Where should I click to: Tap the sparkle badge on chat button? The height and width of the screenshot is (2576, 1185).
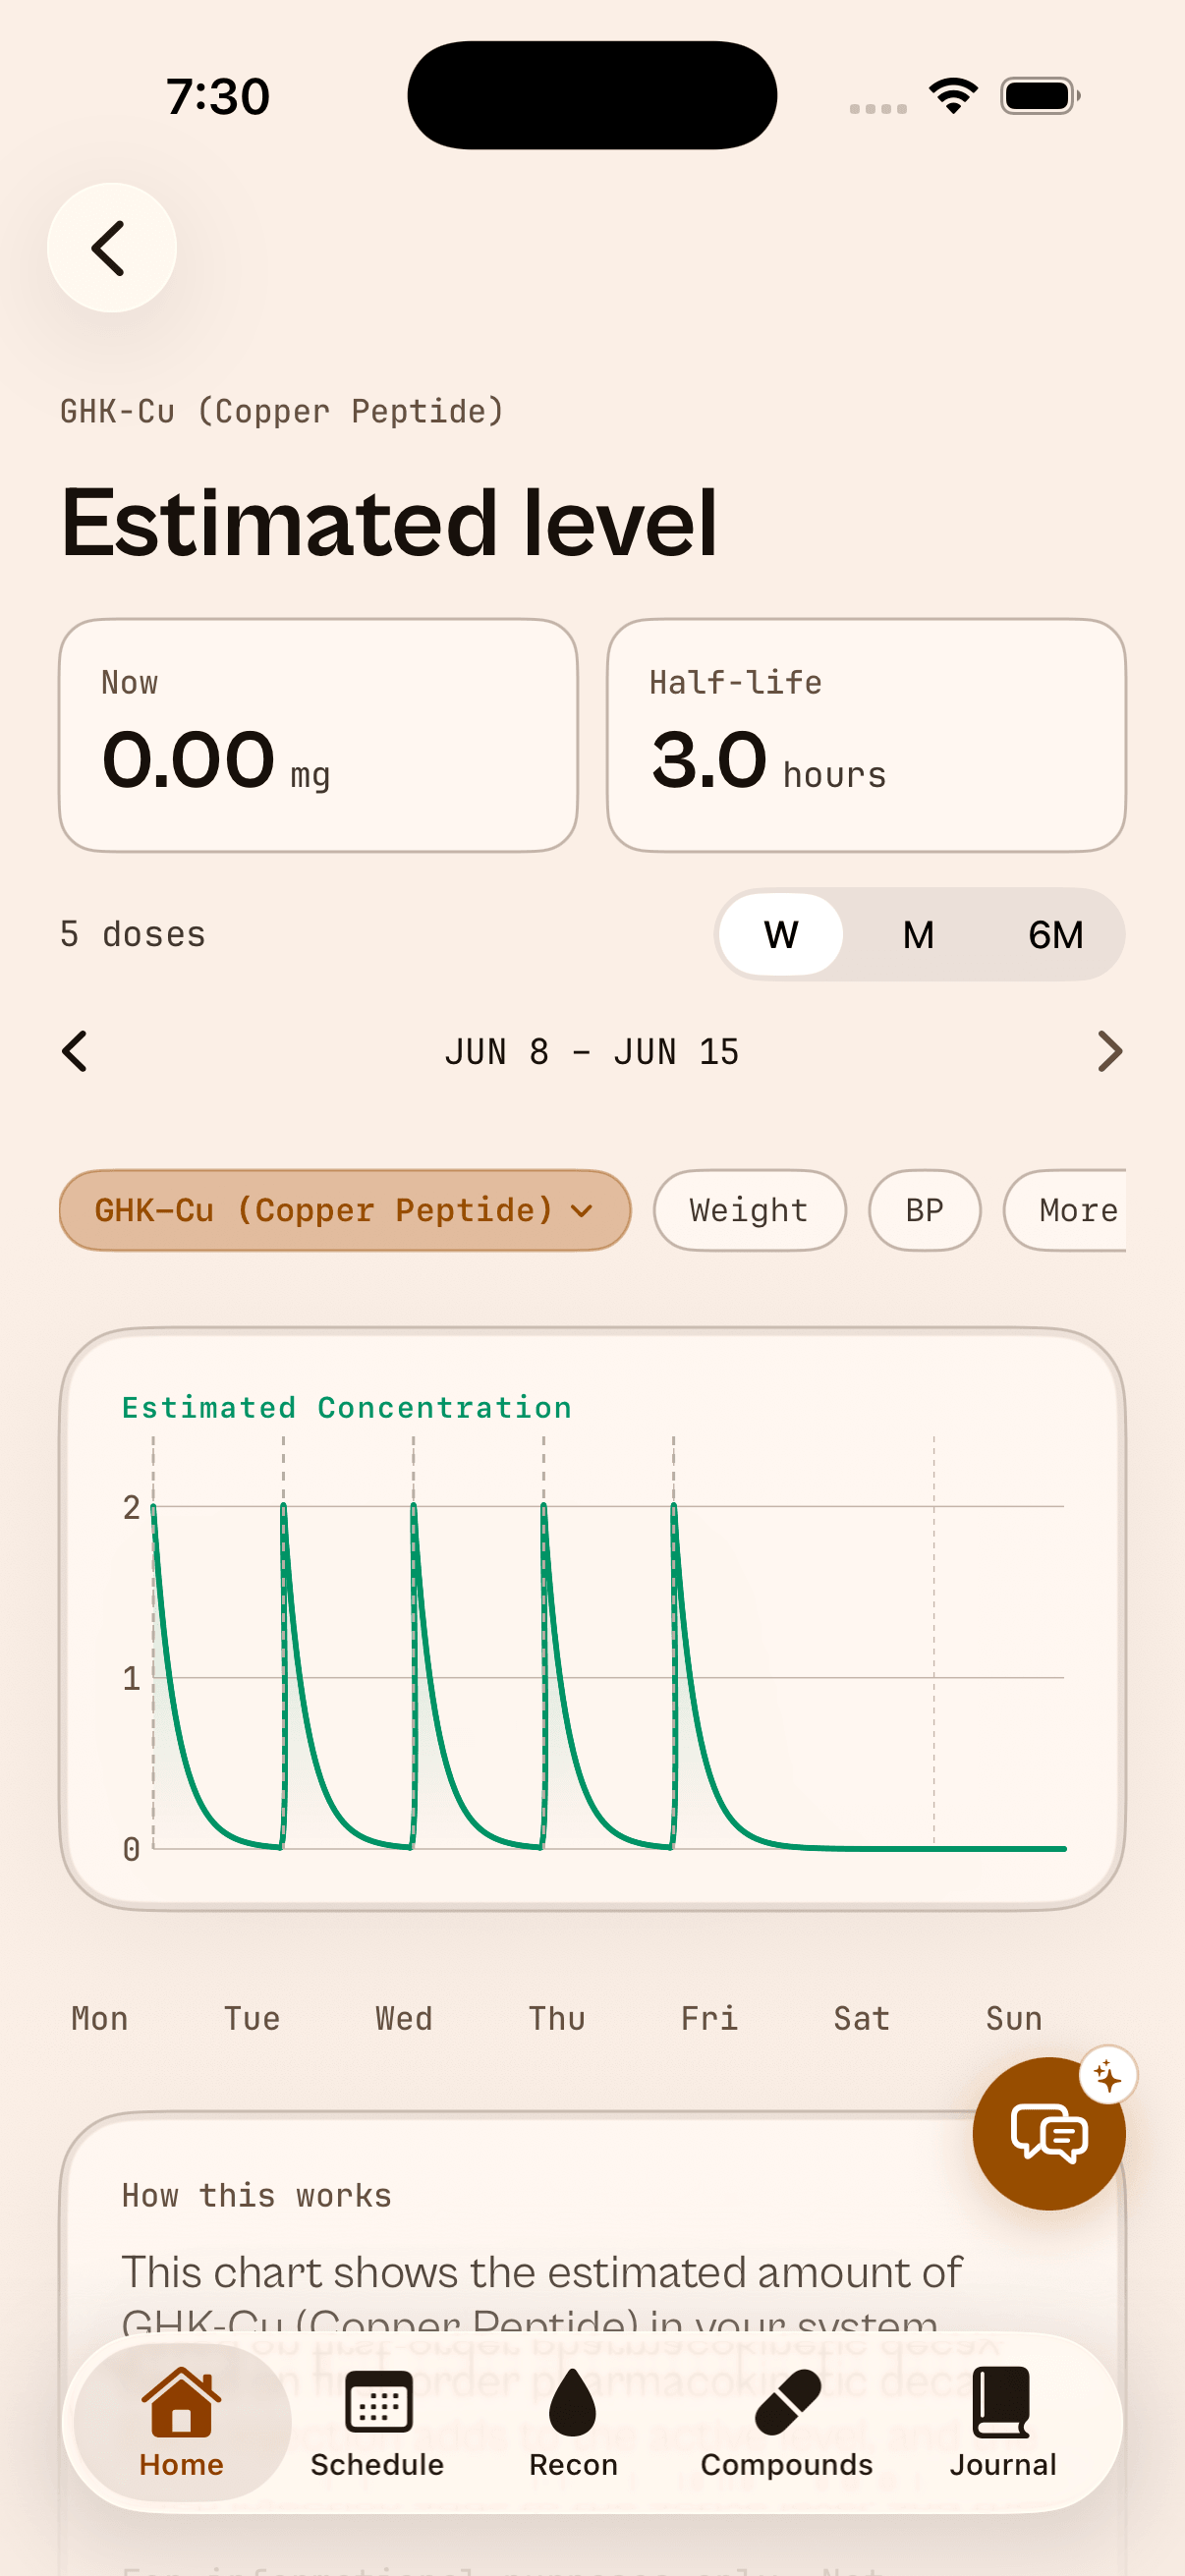tap(1108, 2076)
